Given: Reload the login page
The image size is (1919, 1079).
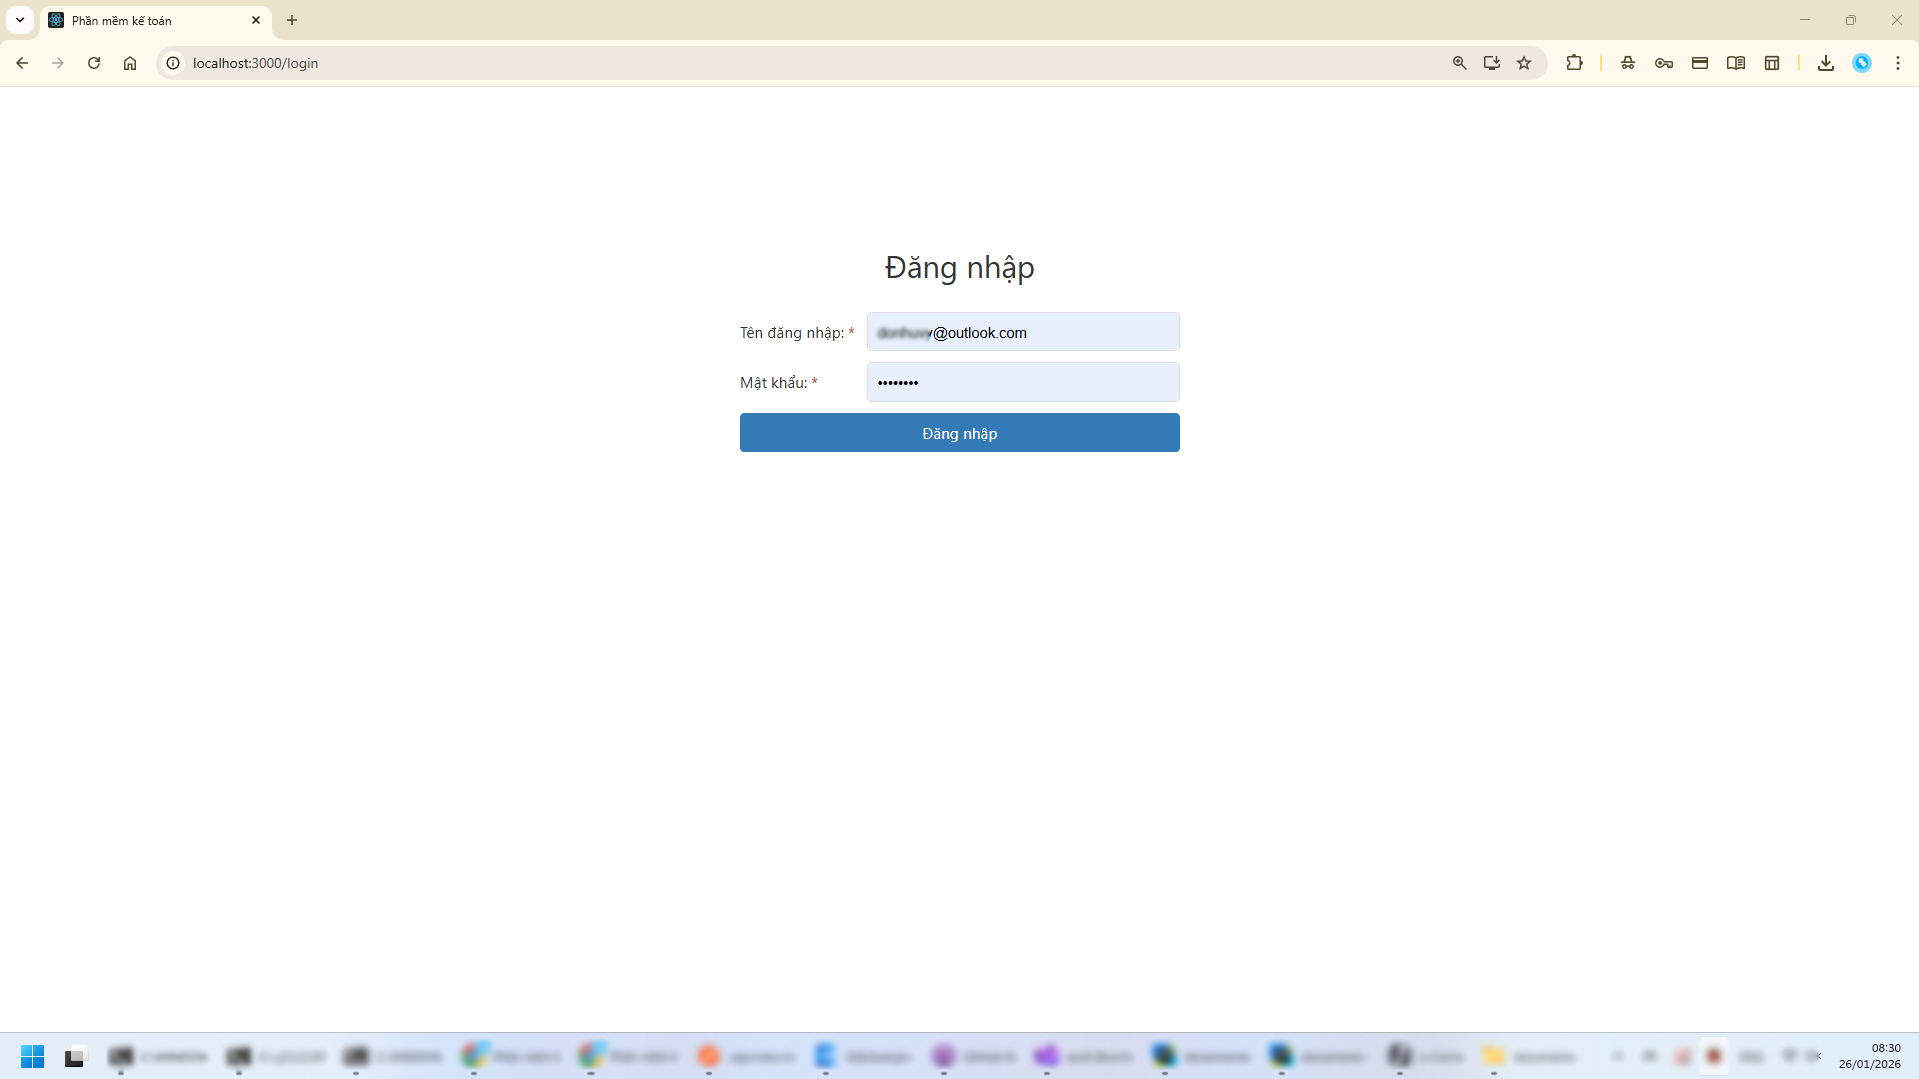Looking at the screenshot, I should pos(94,63).
